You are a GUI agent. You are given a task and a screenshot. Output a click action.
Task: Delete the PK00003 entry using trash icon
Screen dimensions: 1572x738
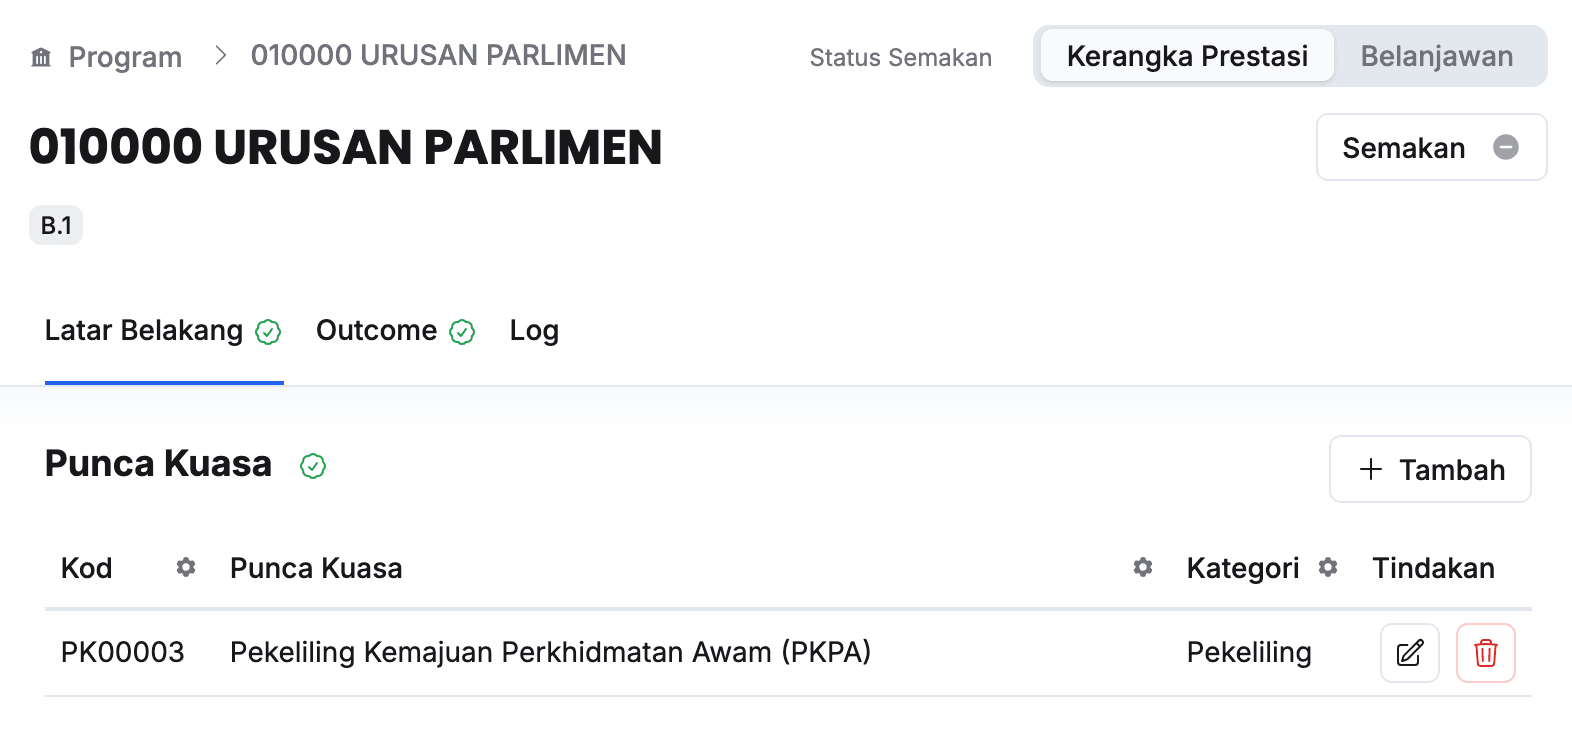coord(1485,653)
